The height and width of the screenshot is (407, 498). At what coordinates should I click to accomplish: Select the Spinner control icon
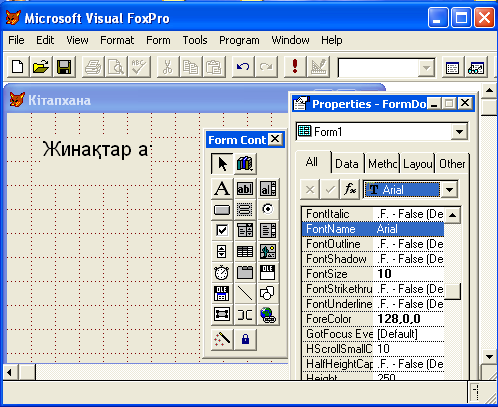pos(222,252)
